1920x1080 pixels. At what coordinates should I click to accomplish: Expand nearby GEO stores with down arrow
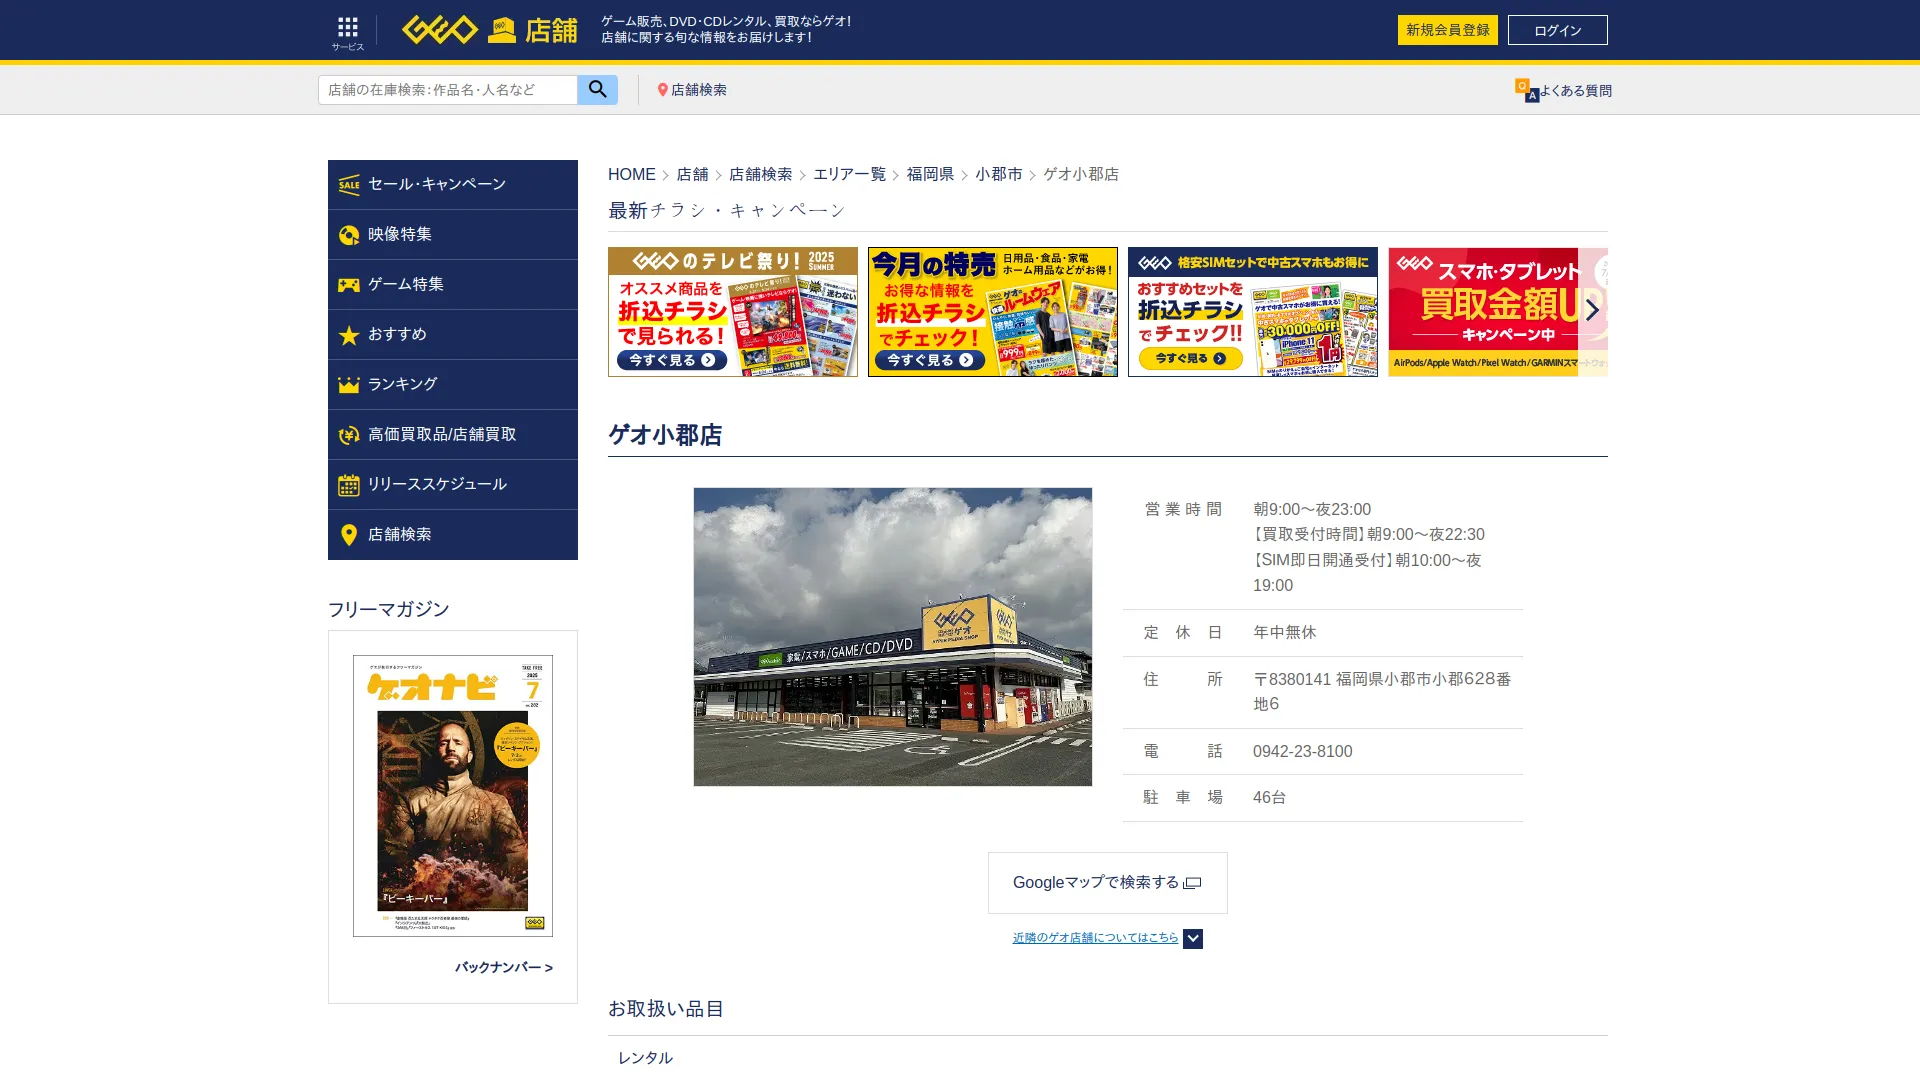1192,938
